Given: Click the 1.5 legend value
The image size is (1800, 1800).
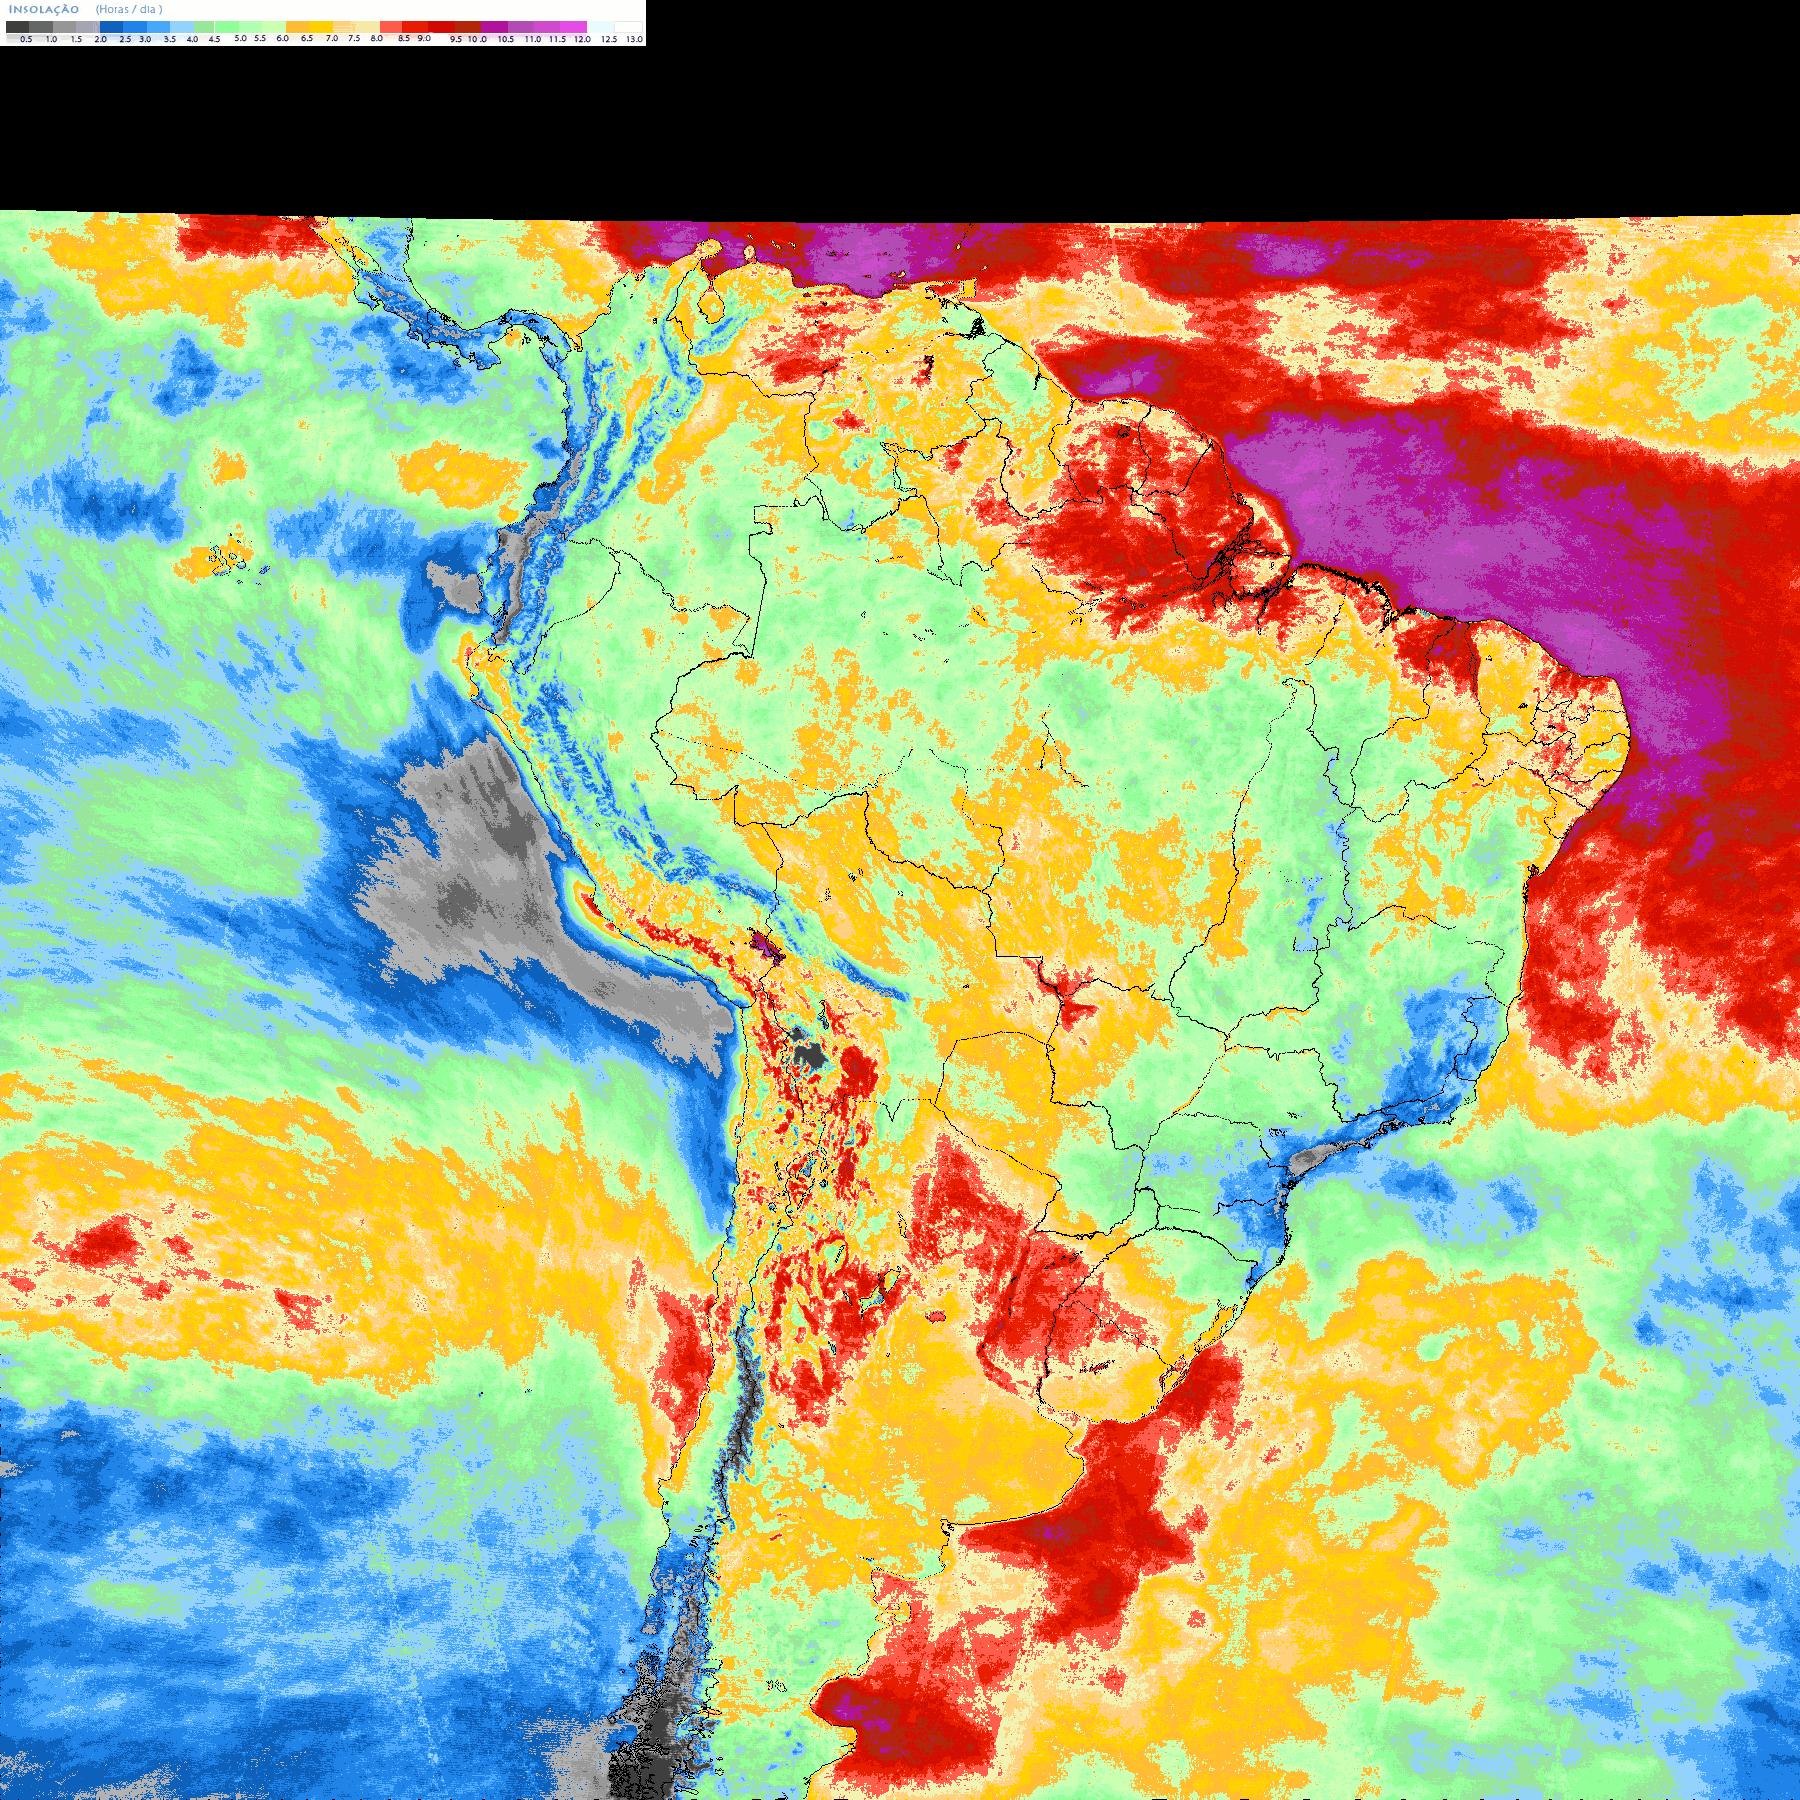Looking at the screenshot, I should [x=76, y=40].
